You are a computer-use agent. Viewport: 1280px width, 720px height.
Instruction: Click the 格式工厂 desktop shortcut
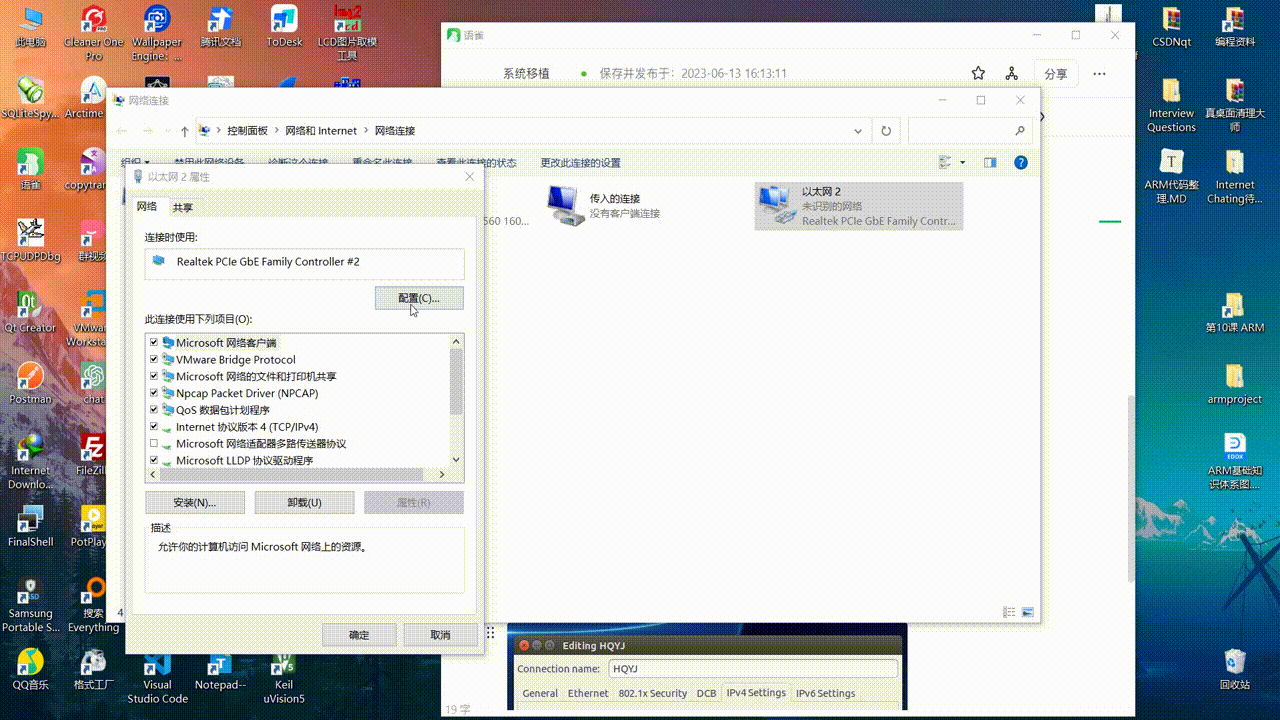(94, 669)
